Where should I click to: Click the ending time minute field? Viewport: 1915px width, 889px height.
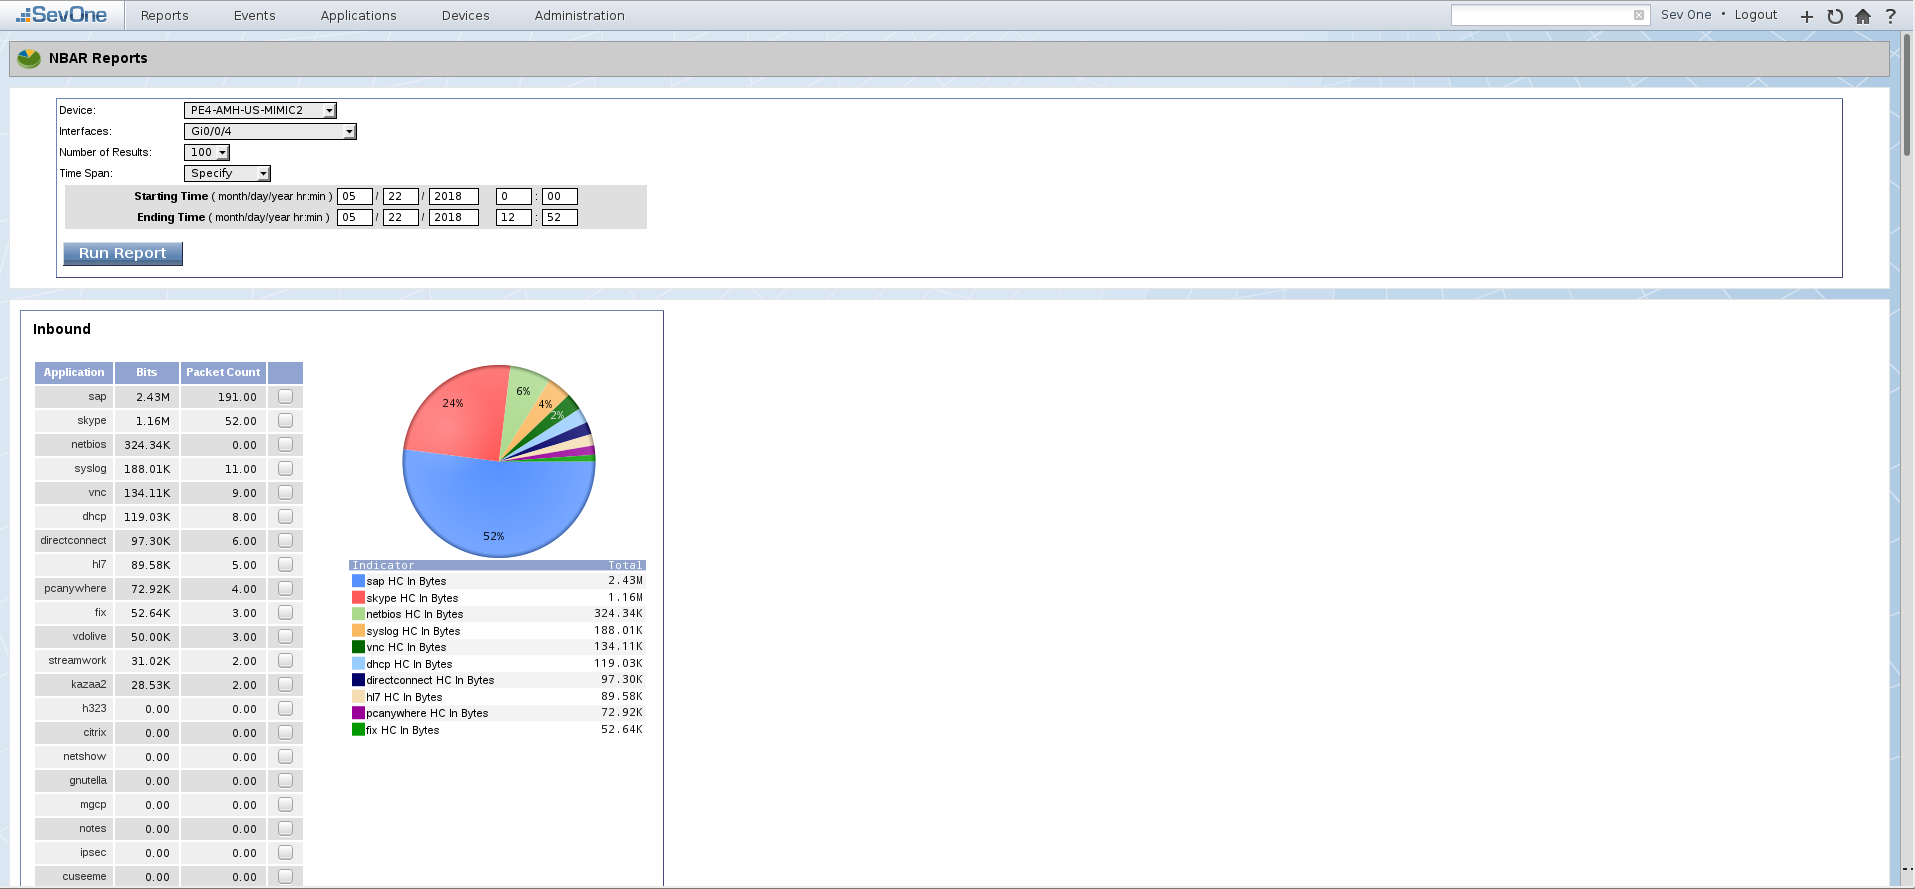pyautogui.click(x=560, y=217)
